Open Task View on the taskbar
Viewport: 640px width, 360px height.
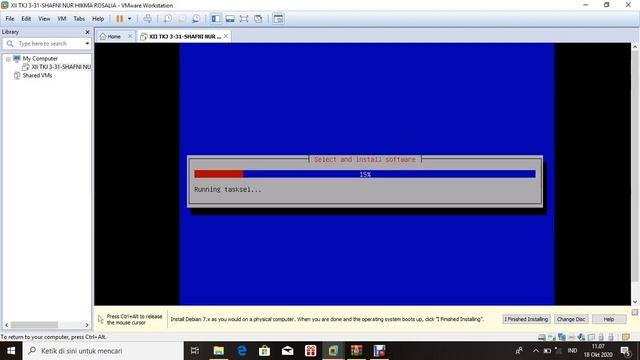(195, 351)
